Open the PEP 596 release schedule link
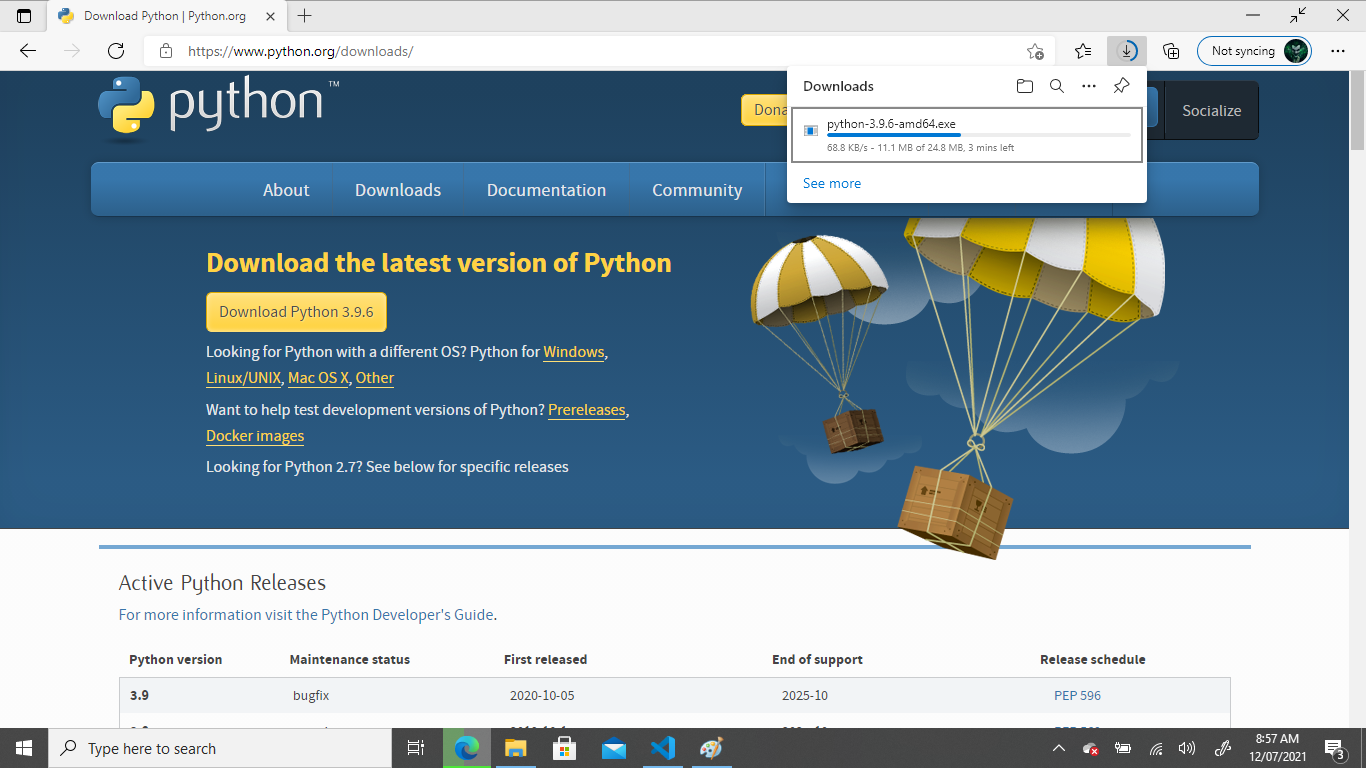Screen dimensions: 1366x768 click(x=1077, y=695)
